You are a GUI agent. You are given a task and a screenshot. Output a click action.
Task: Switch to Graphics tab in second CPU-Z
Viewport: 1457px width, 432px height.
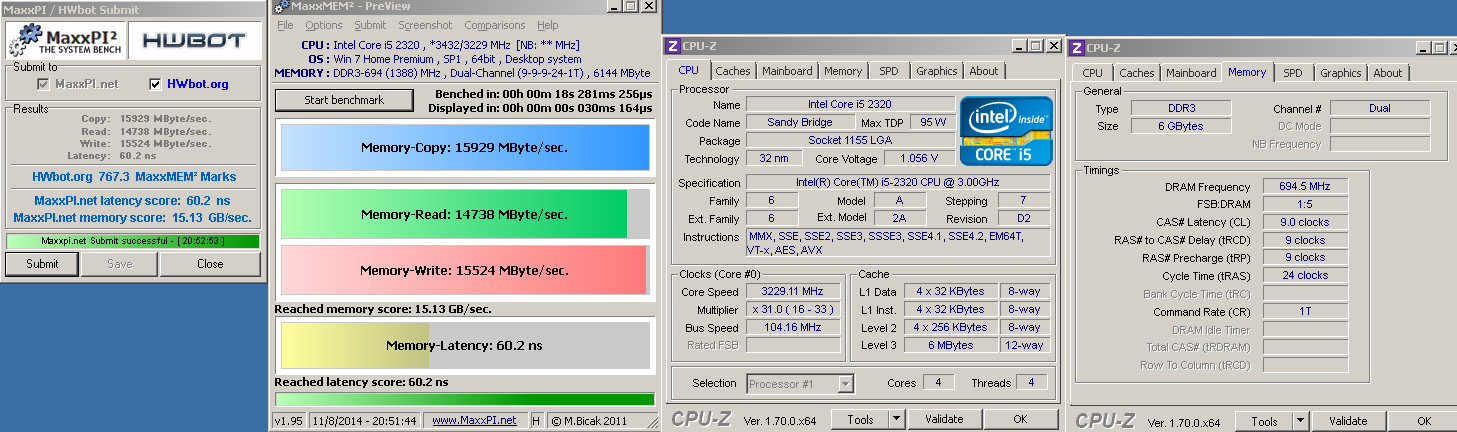coord(1341,73)
